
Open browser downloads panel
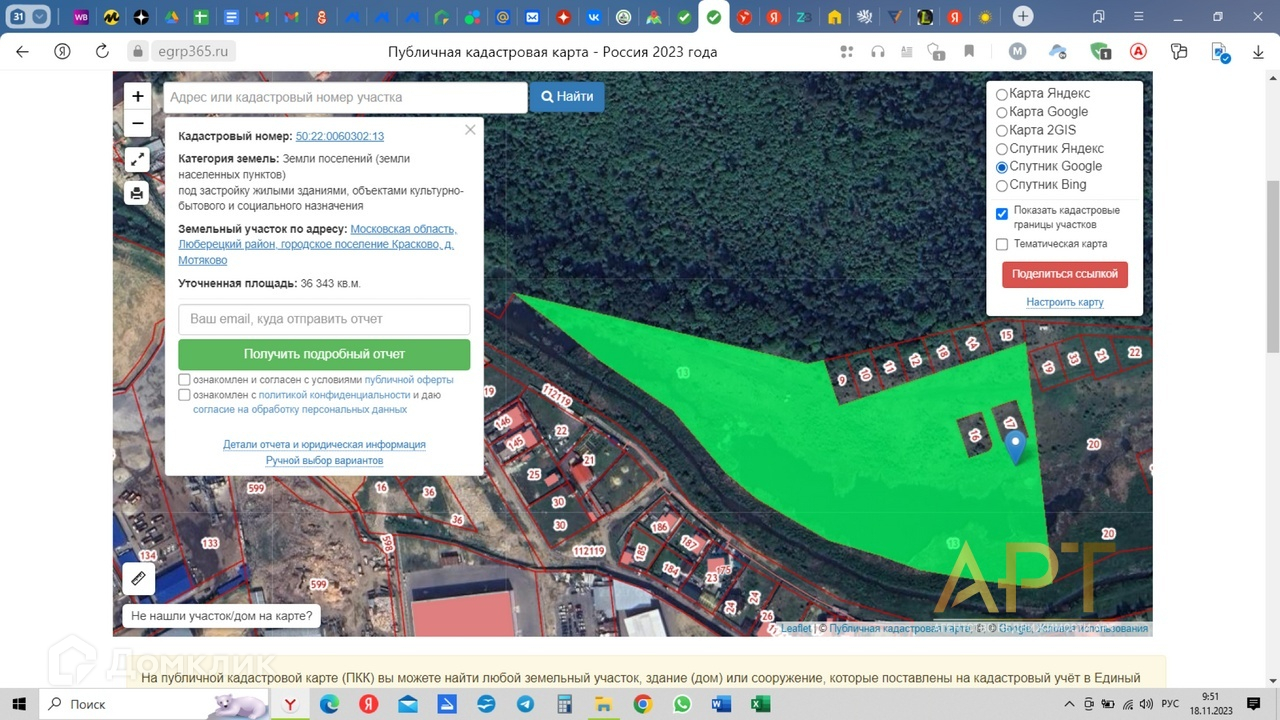pyautogui.click(x=1257, y=52)
